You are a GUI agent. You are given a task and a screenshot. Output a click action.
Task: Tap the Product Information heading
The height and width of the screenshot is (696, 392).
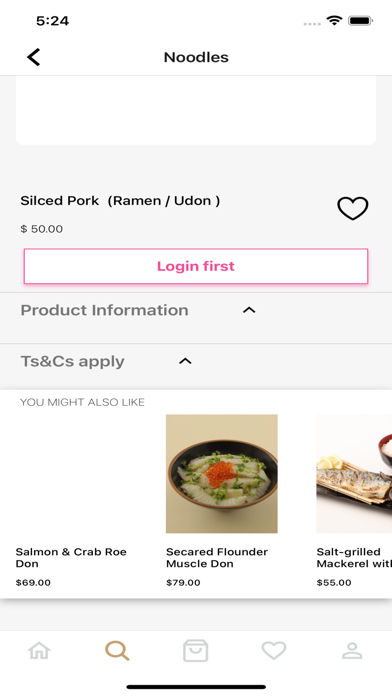click(105, 310)
